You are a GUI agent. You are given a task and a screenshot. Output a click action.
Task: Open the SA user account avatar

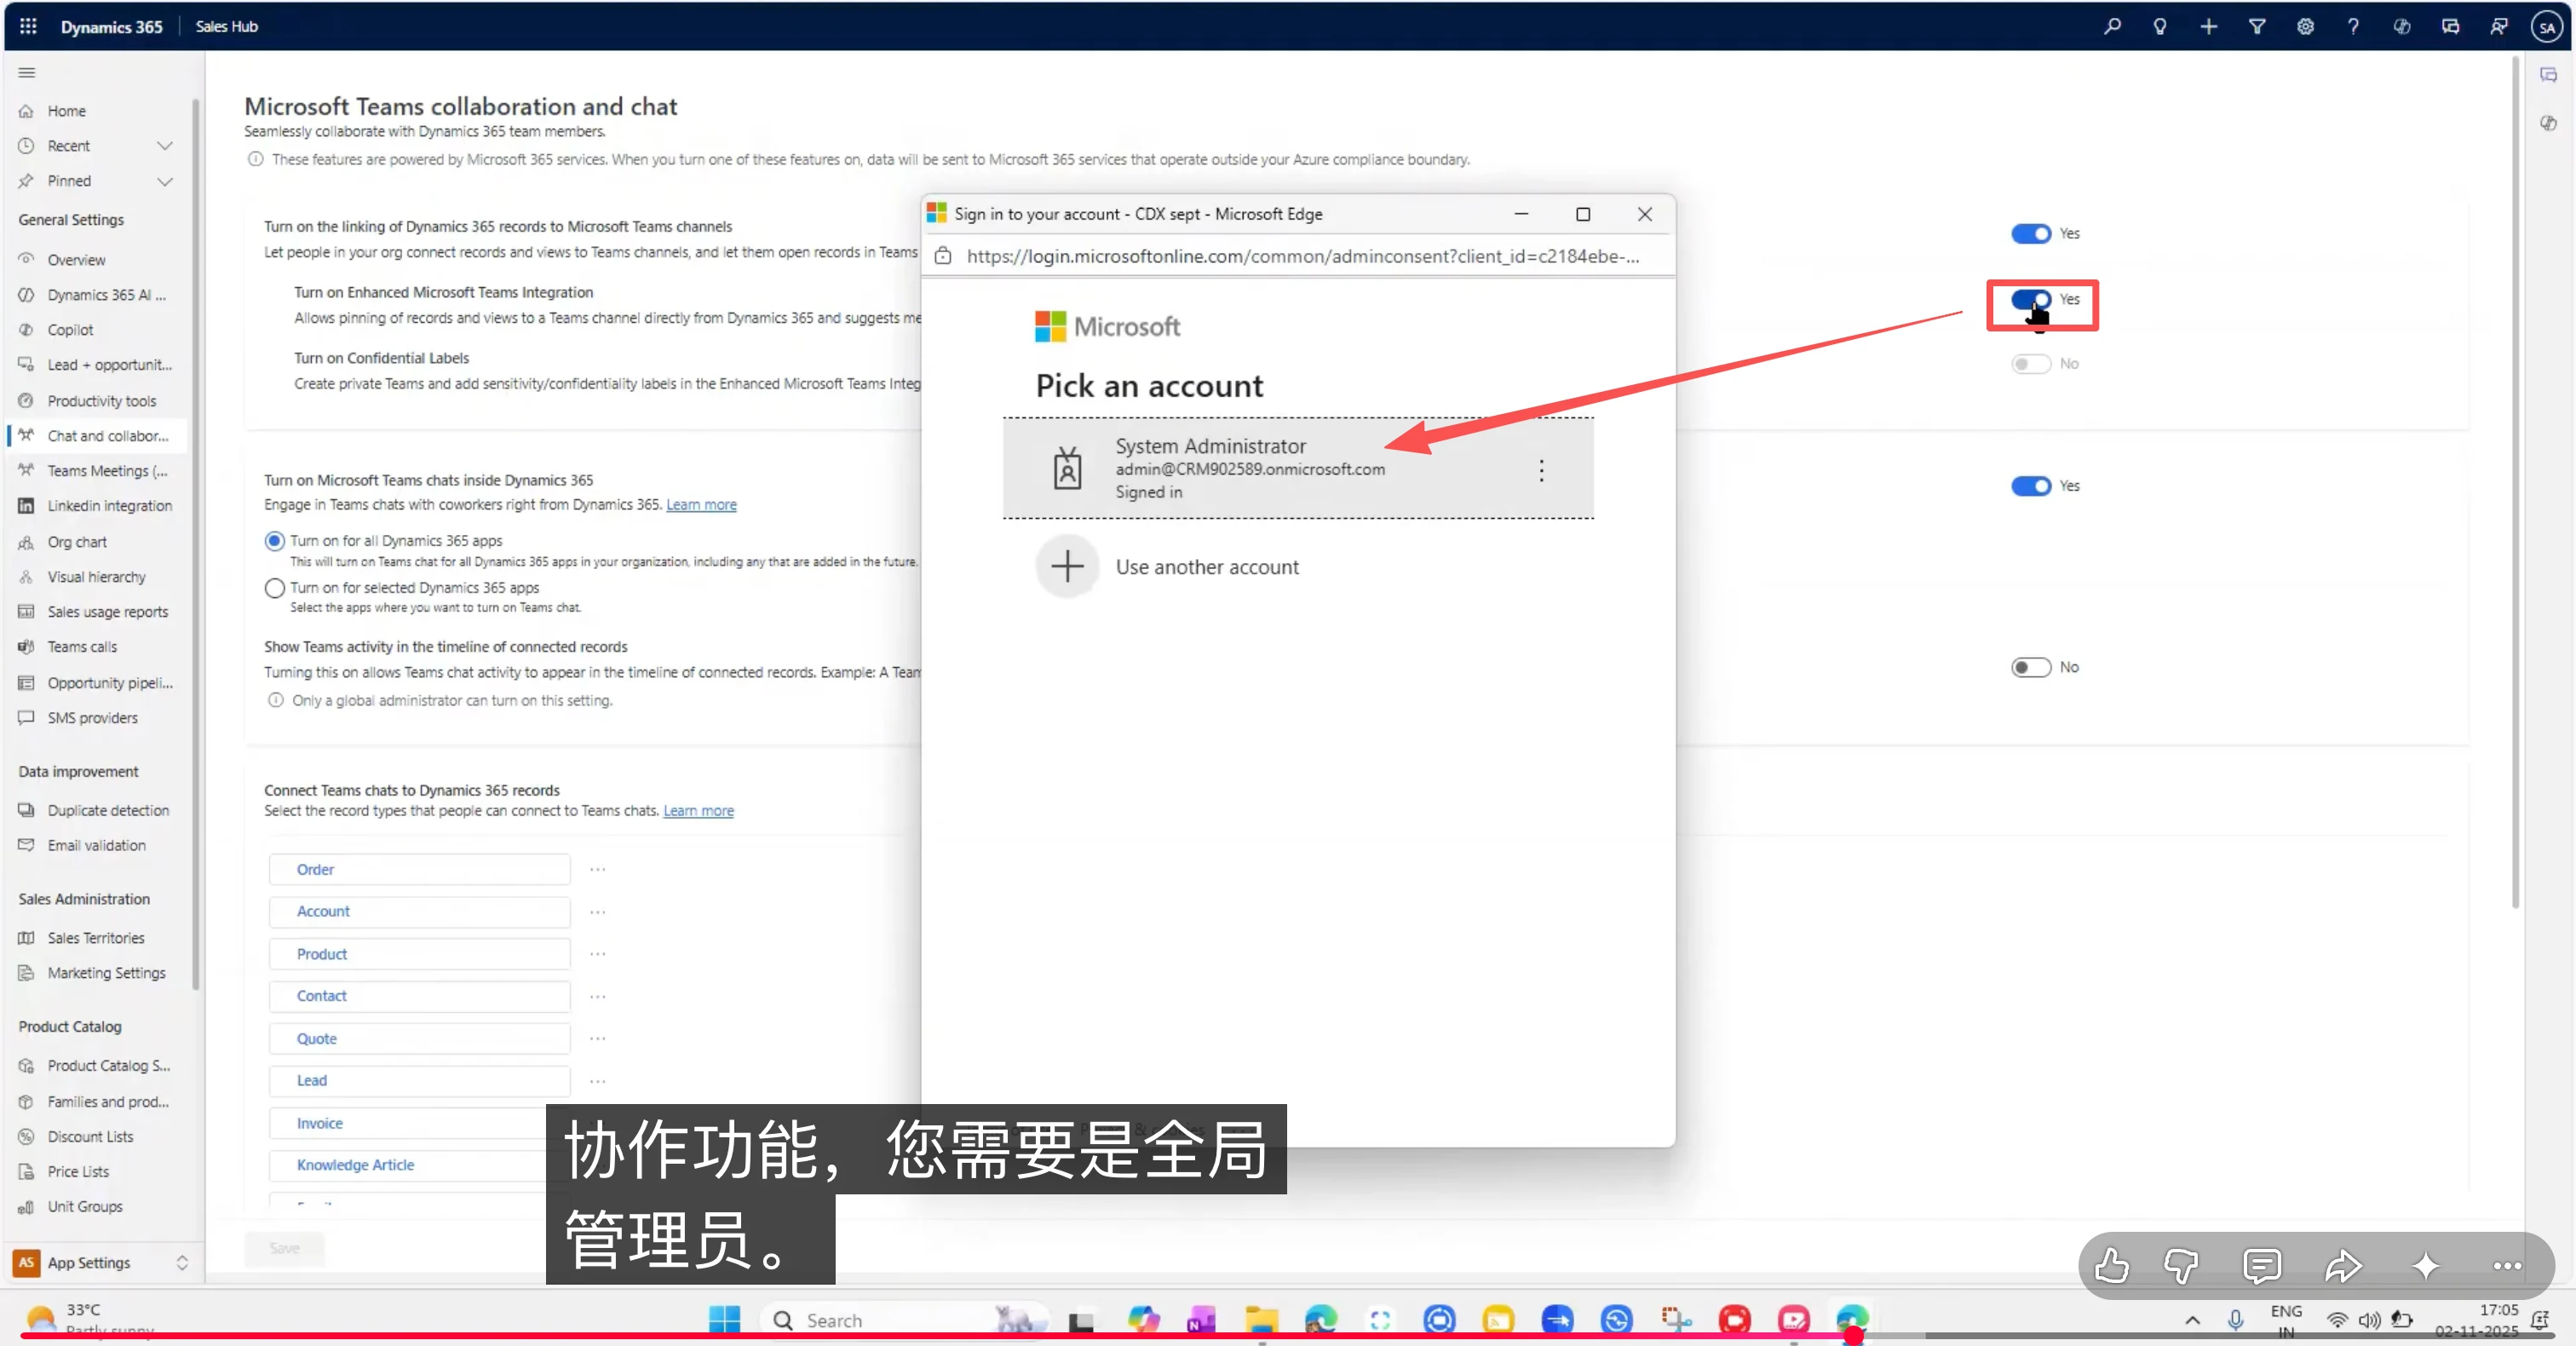coord(2546,27)
